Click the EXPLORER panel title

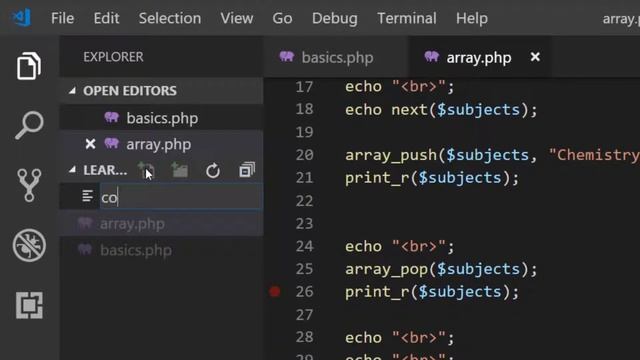tap(113, 57)
